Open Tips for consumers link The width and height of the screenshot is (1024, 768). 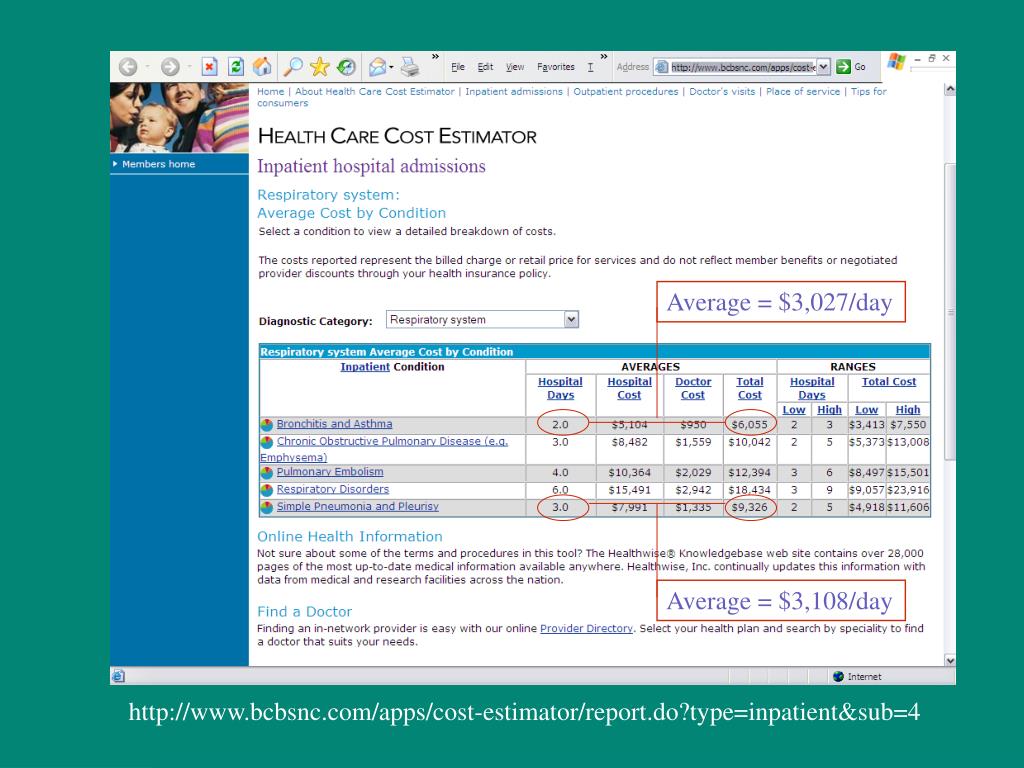pyautogui.click(x=869, y=91)
